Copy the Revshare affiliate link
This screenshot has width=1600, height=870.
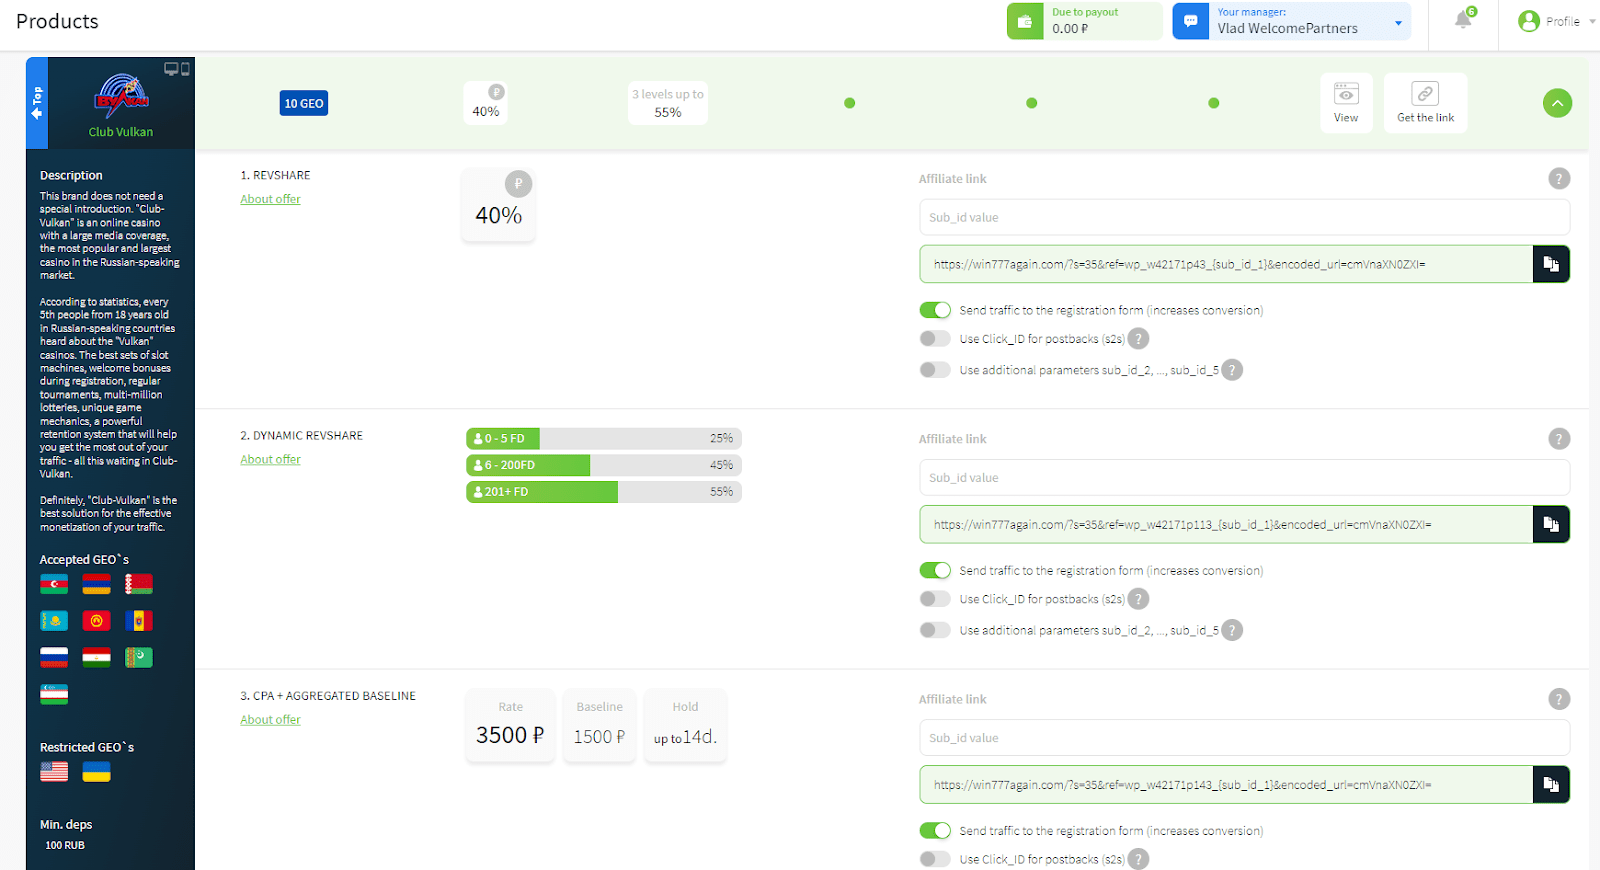[1551, 264]
